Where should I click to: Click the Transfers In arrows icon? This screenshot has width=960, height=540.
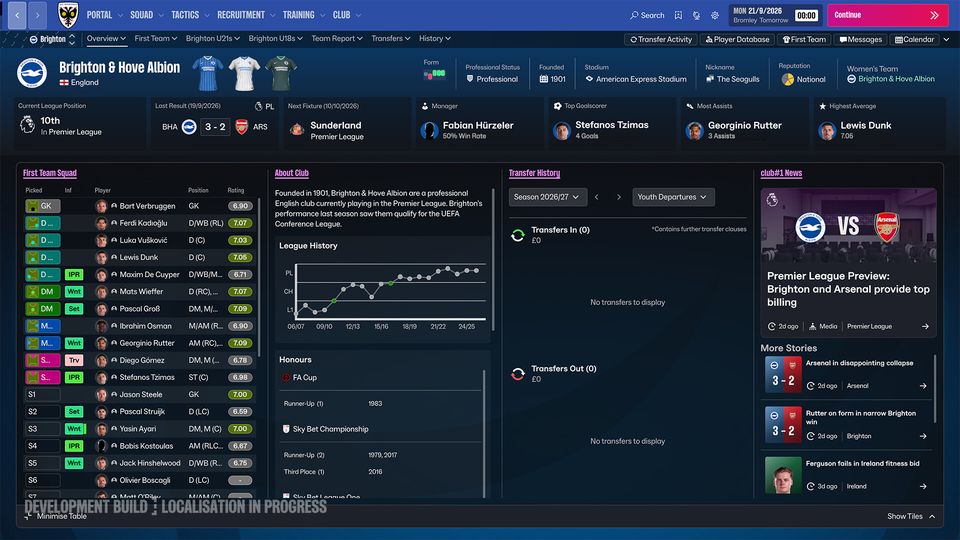[518, 235]
